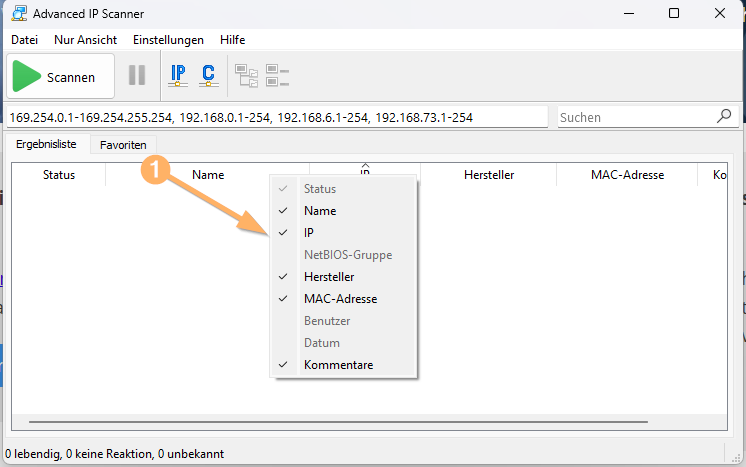
Task: Toggle the IP column in context menu
Action: click(x=343, y=233)
